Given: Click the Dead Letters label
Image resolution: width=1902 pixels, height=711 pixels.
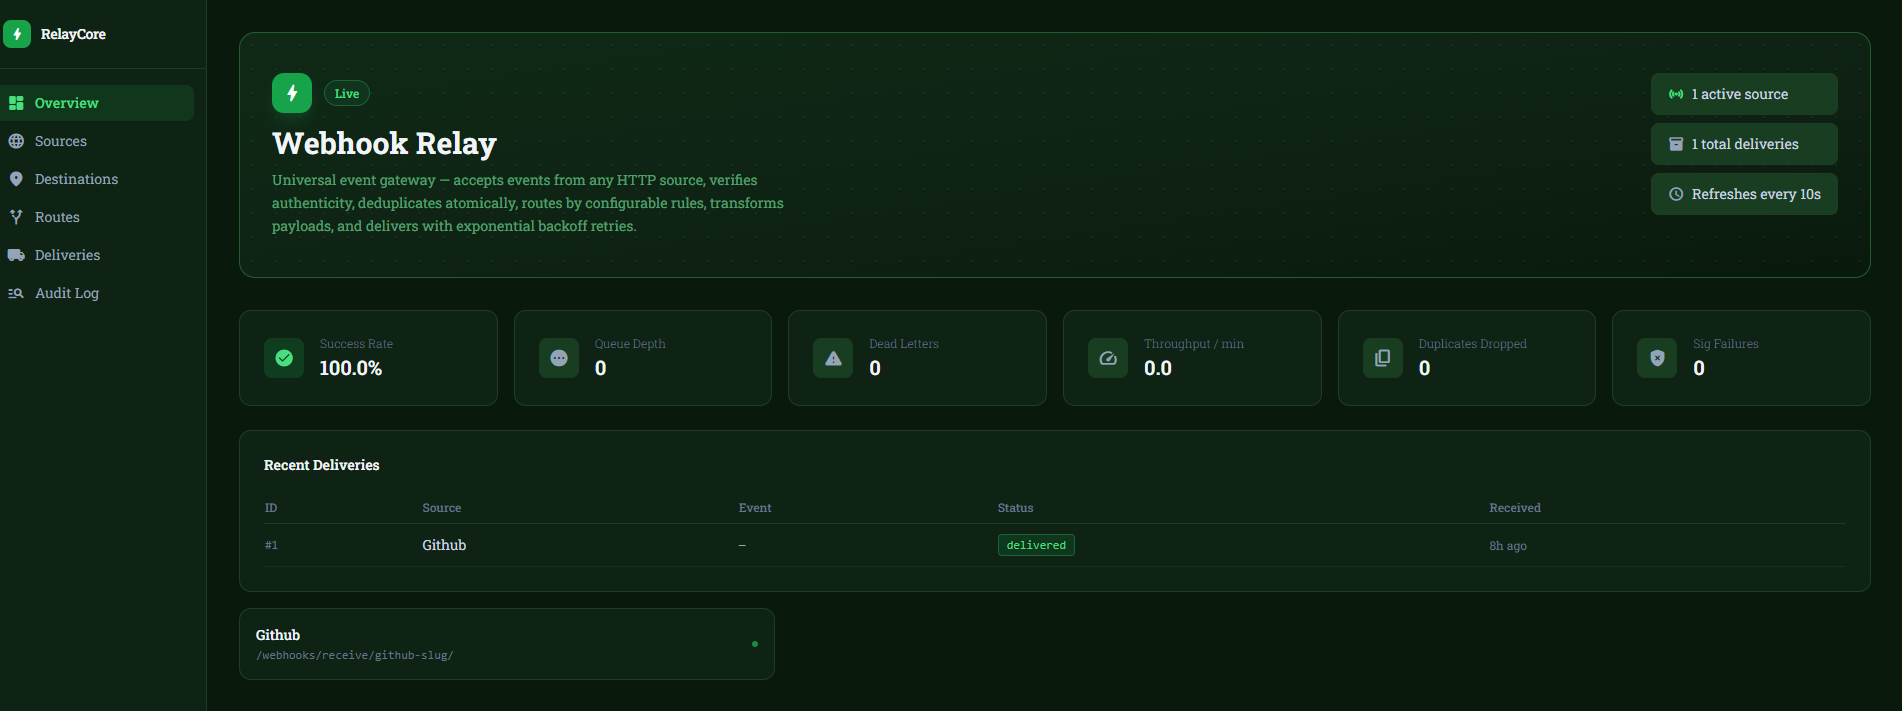Looking at the screenshot, I should (904, 344).
